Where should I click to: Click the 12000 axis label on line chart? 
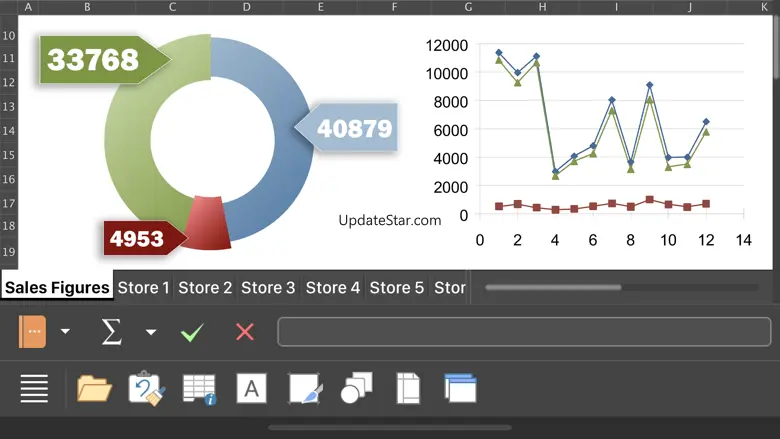coord(447,45)
